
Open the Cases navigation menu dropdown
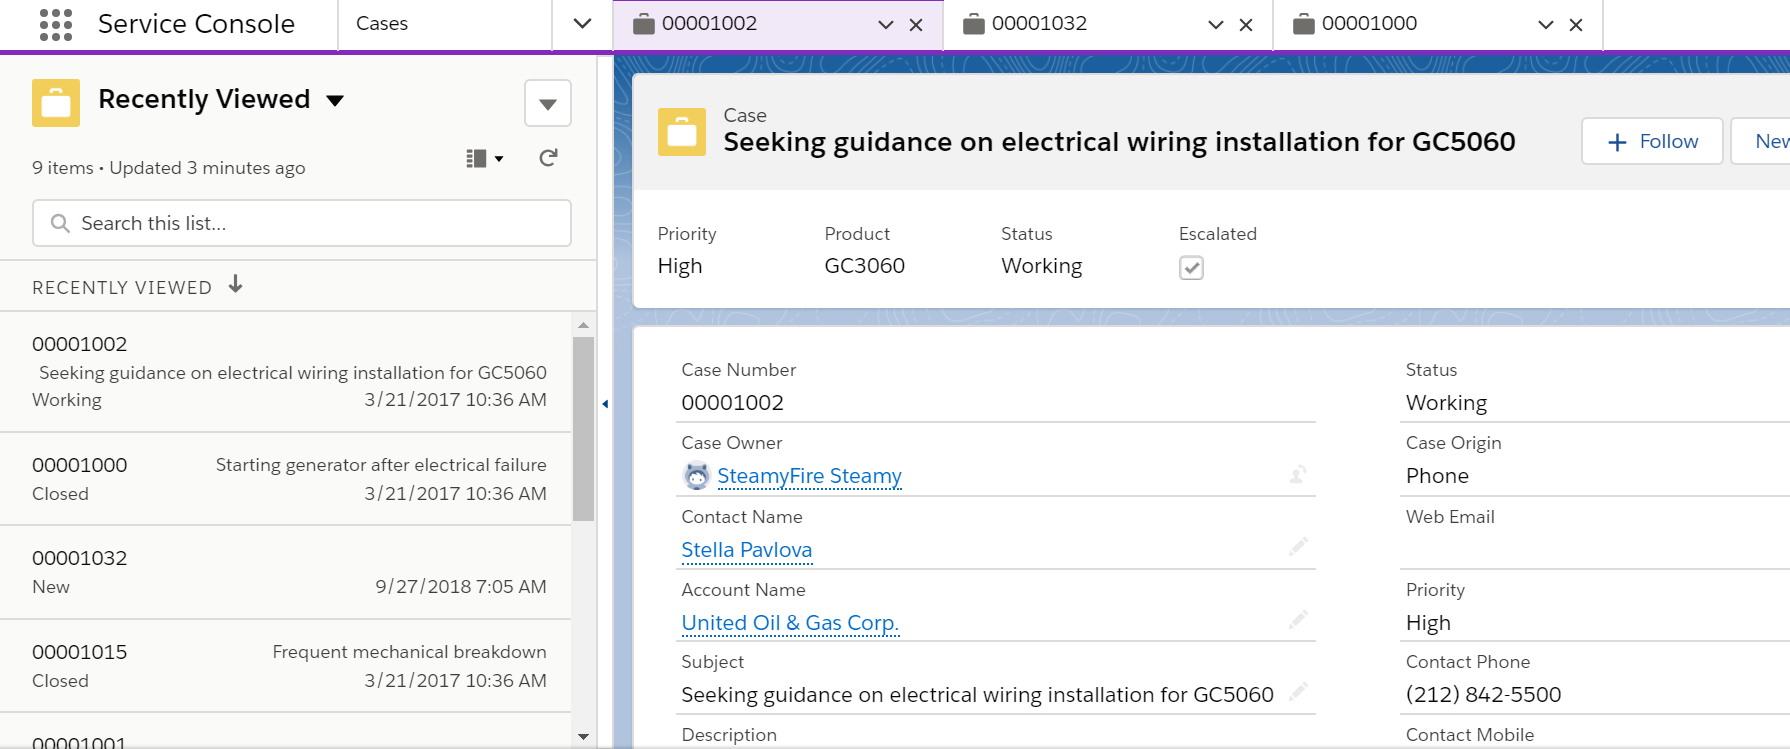(x=582, y=24)
